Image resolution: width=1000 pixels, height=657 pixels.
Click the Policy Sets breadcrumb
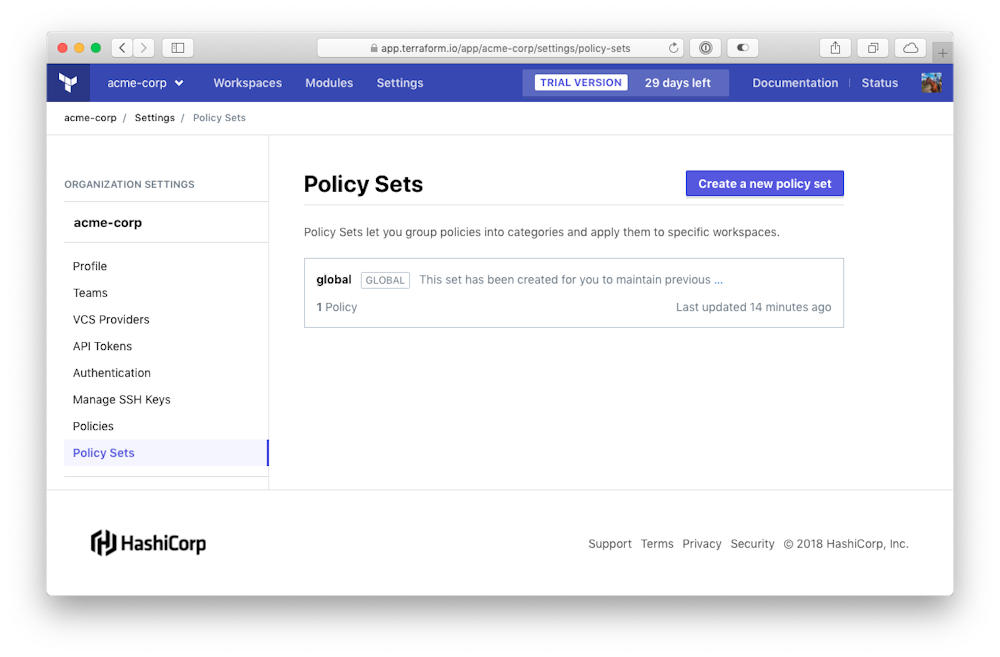(219, 118)
